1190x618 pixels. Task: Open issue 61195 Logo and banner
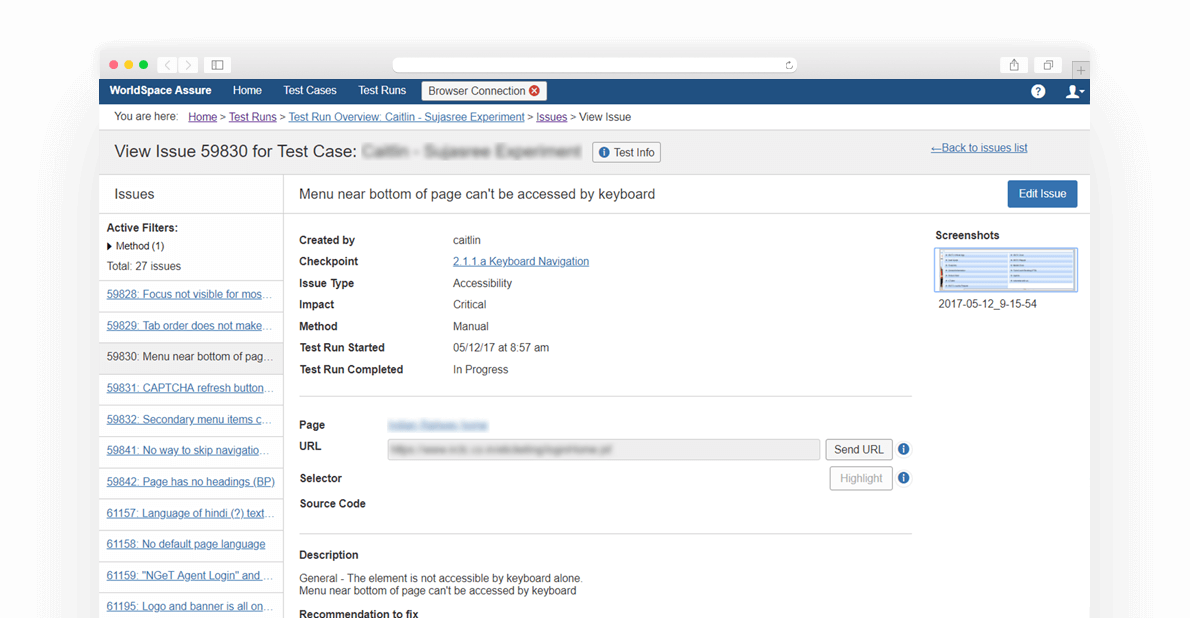tap(190, 607)
